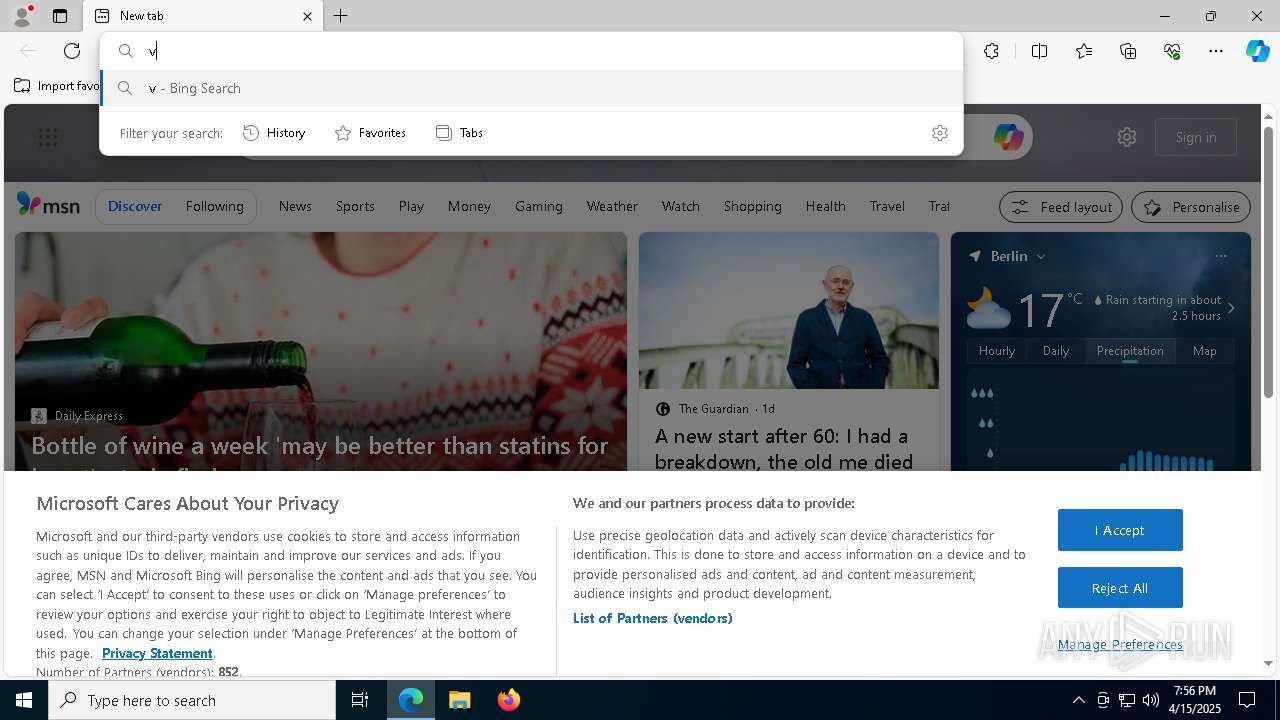Open Collections icon

pos(1128,51)
